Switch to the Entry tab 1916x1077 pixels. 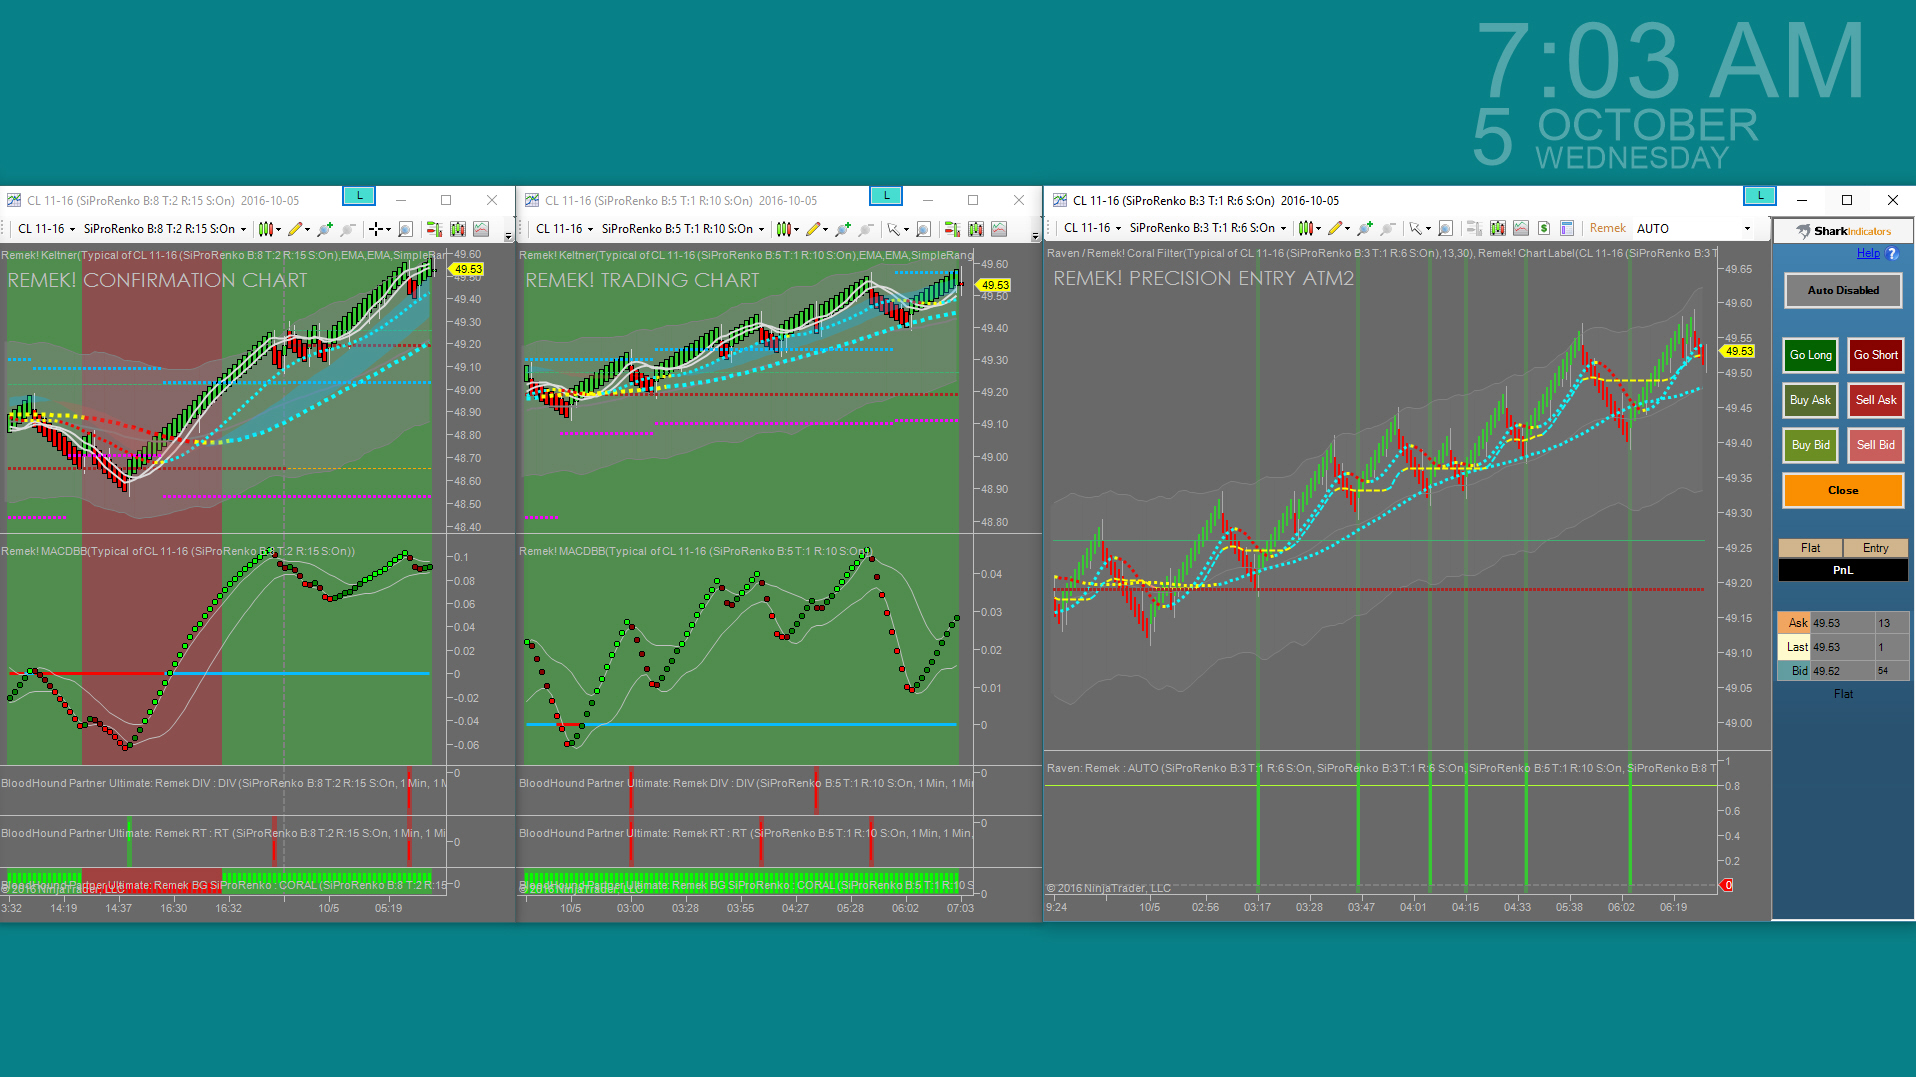[1875, 548]
